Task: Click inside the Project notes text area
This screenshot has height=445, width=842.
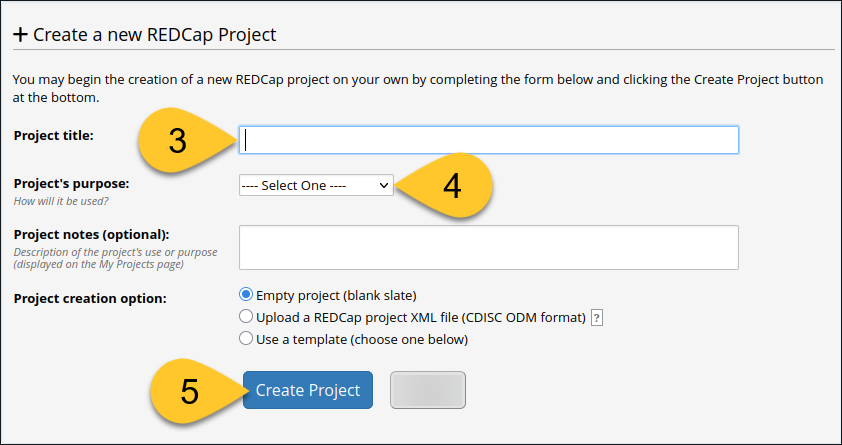Action: click(x=489, y=247)
